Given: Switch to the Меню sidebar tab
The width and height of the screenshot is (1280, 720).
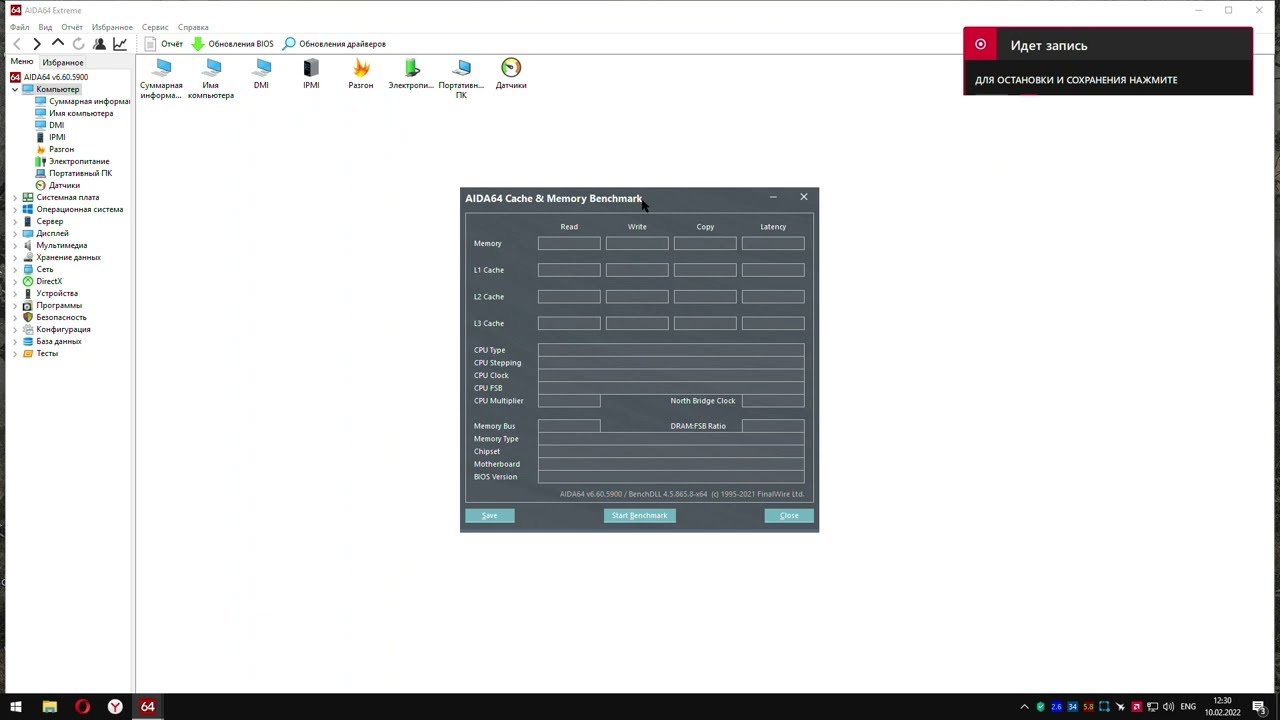Looking at the screenshot, I should click(22, 62).
